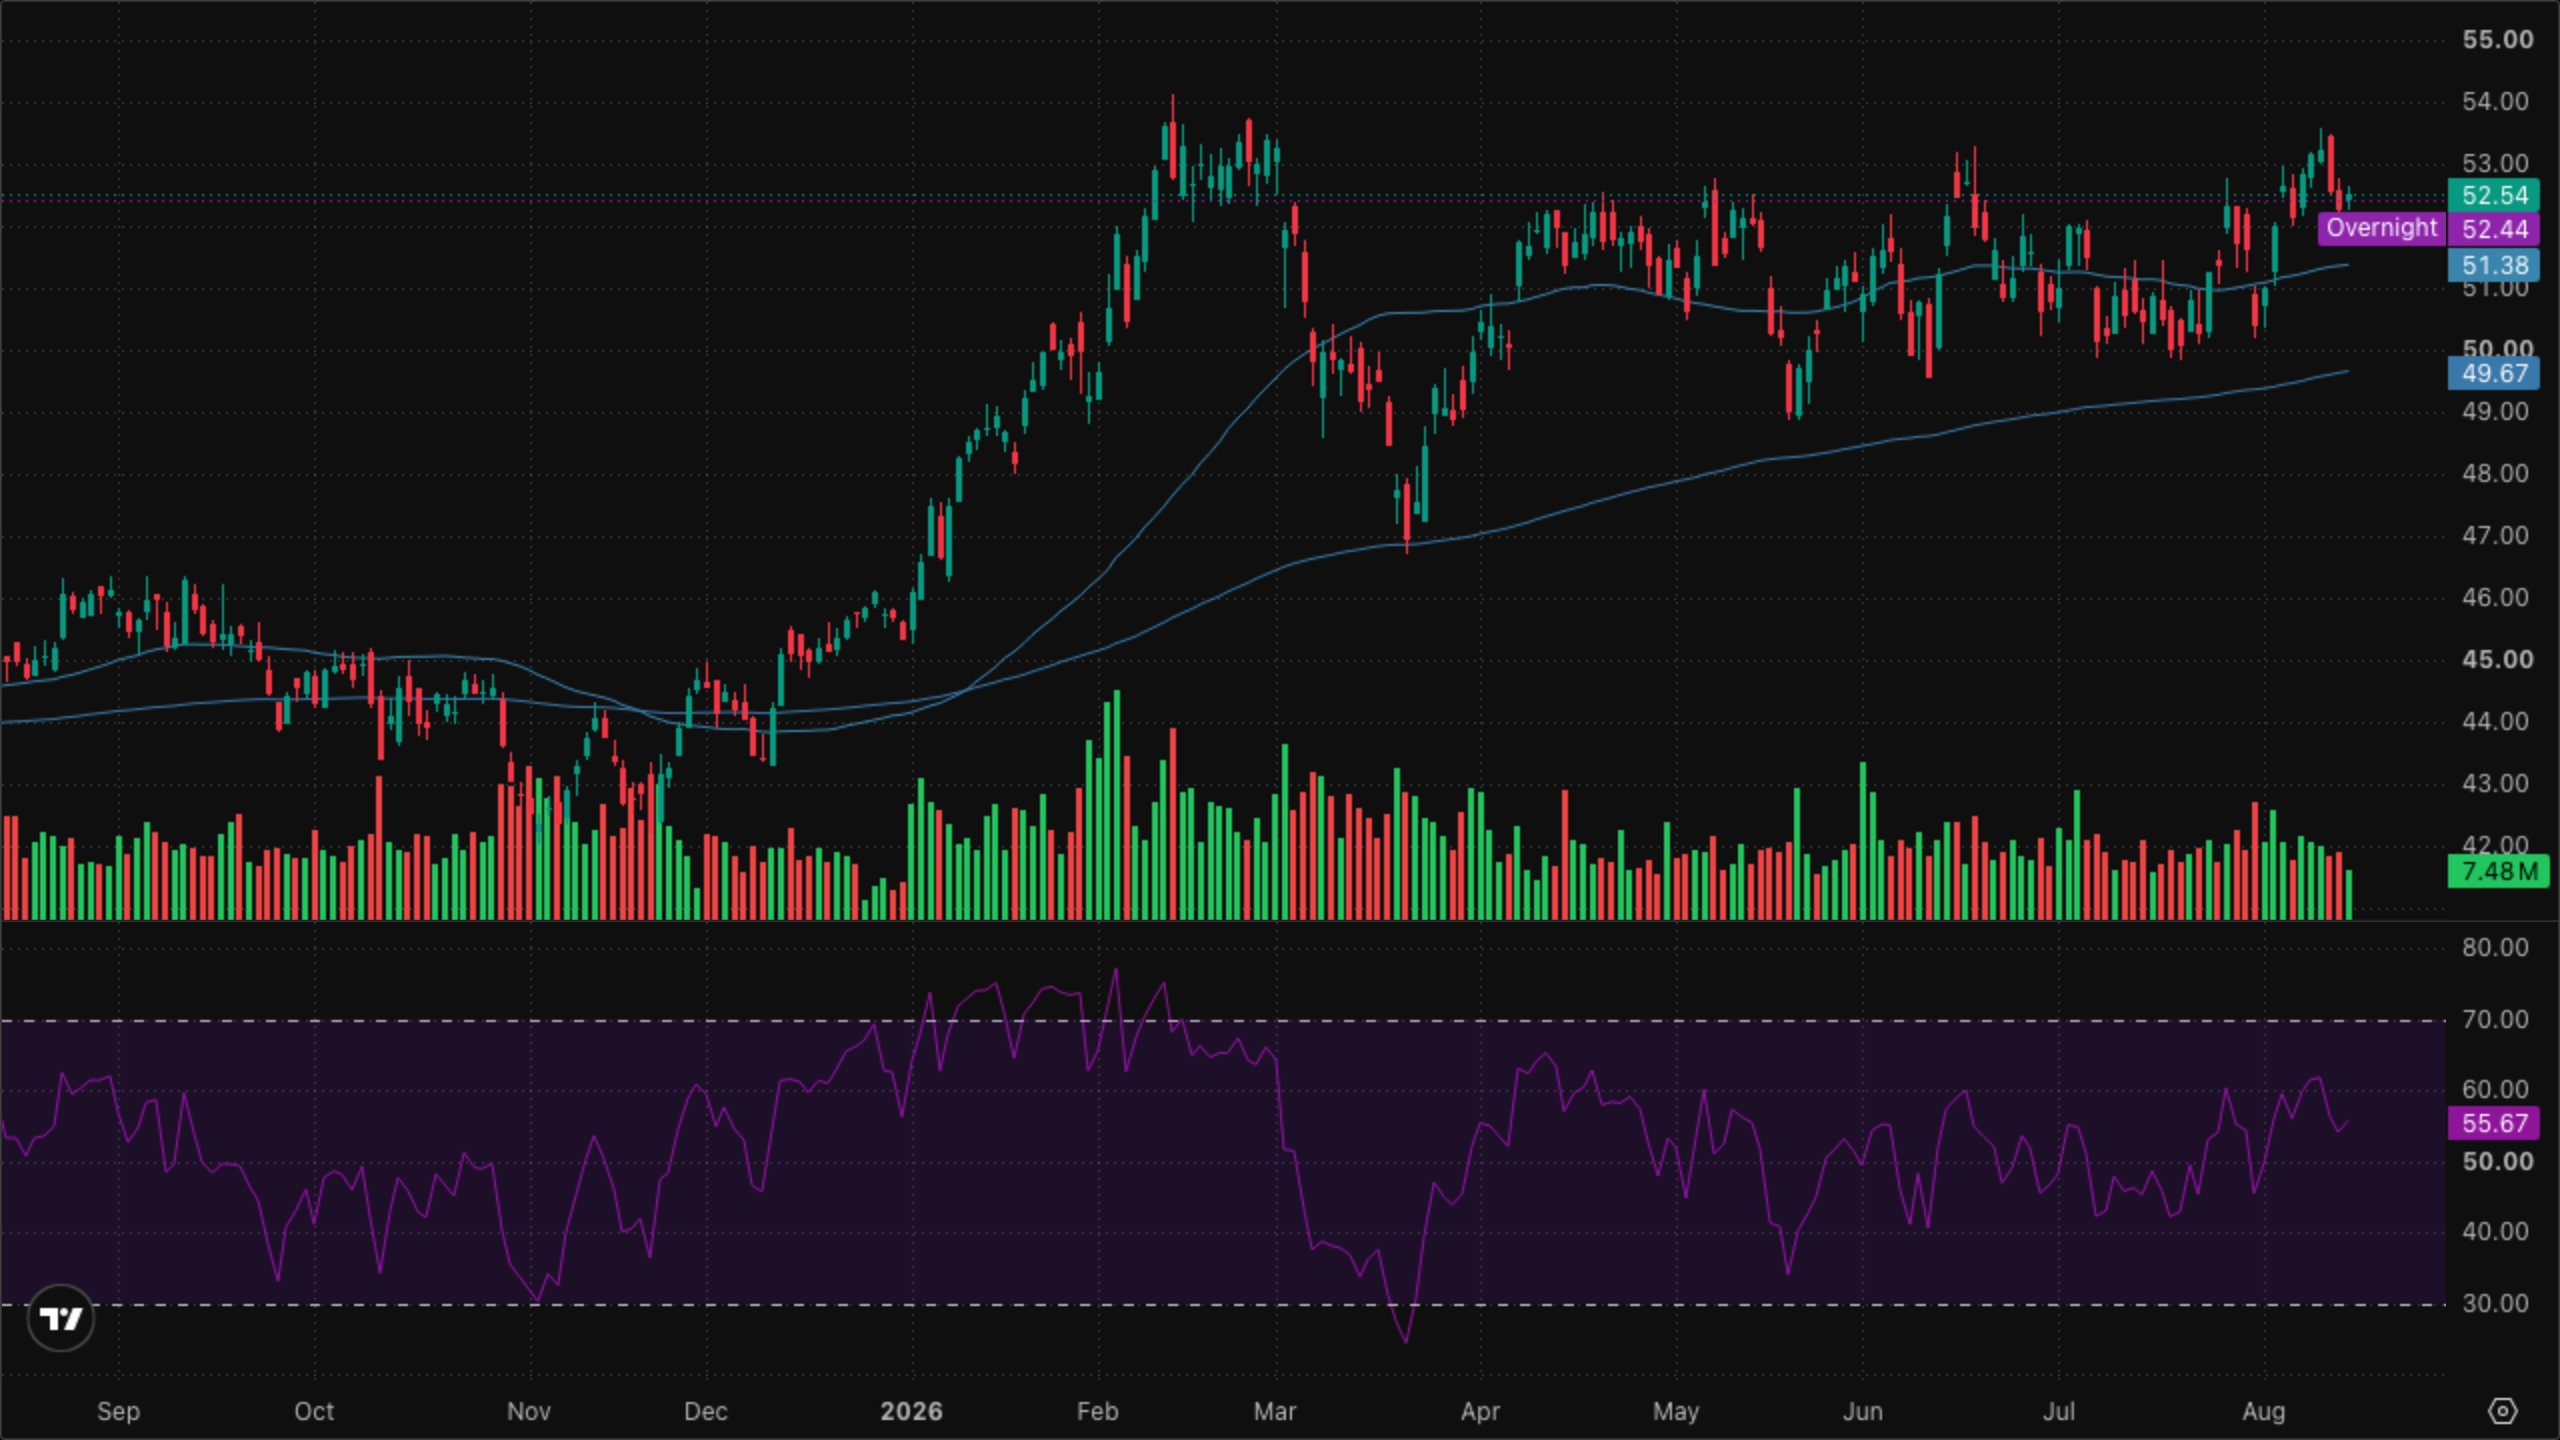
Task: Select Jun on the time axis
Action: point(1863,1411)
